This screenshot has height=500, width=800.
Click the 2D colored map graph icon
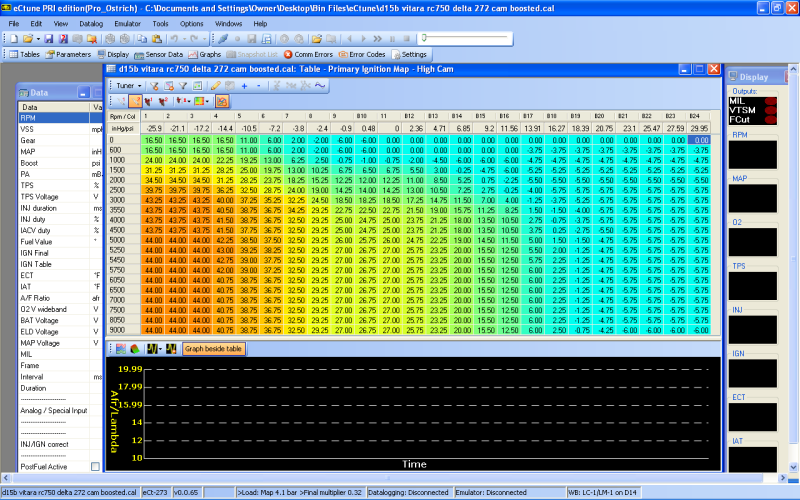tap(121, 349)
